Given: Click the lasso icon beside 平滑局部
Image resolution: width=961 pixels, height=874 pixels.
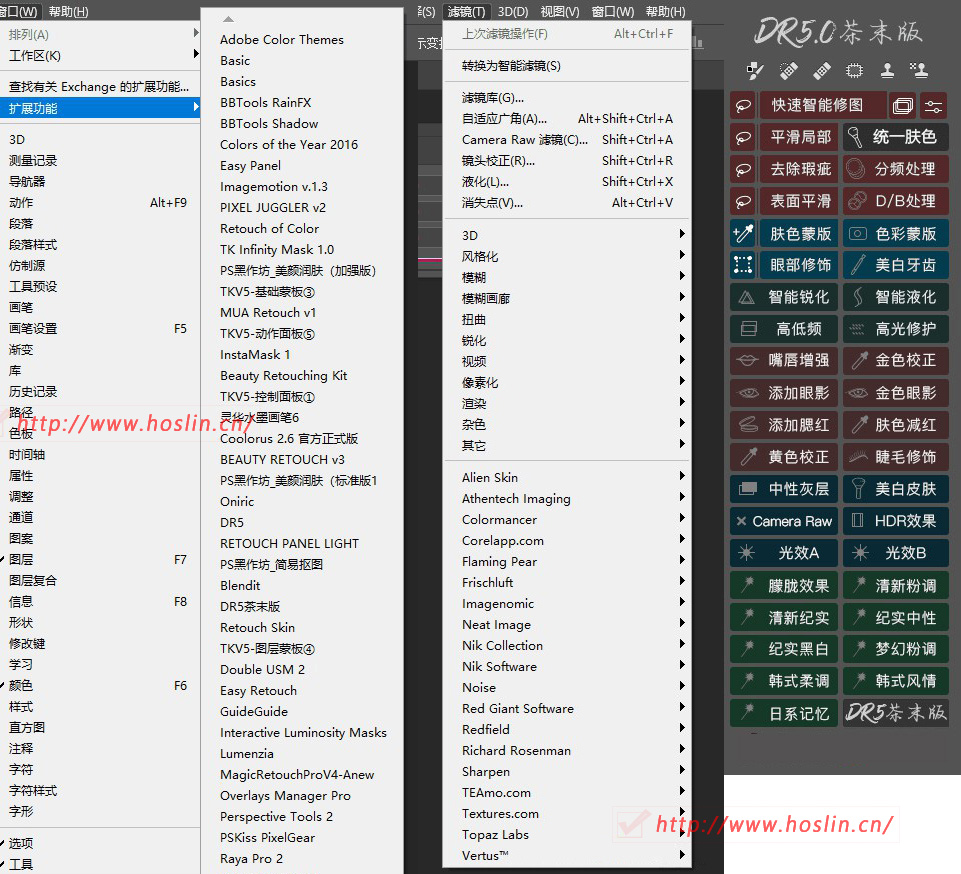Looking at the screenshot, I should (744, 137).
